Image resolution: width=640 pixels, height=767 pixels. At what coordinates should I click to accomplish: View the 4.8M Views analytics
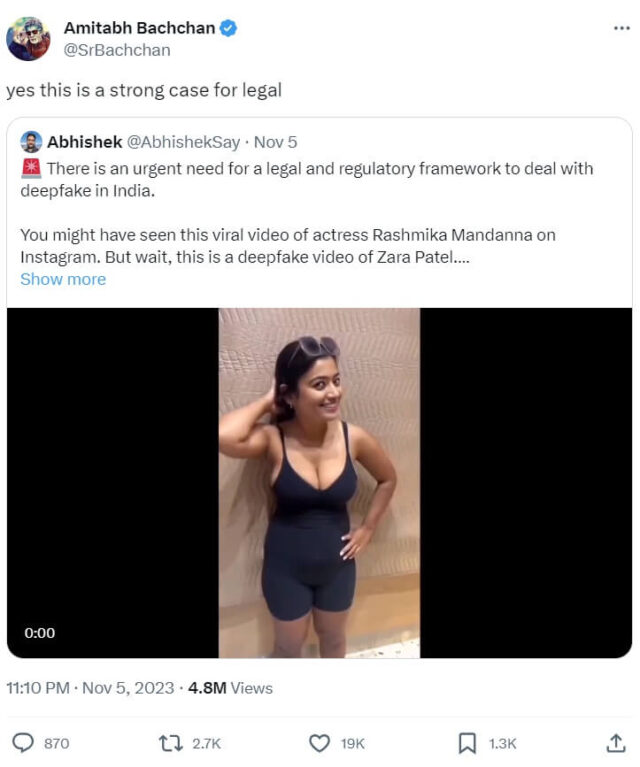[x=230, y=688]
